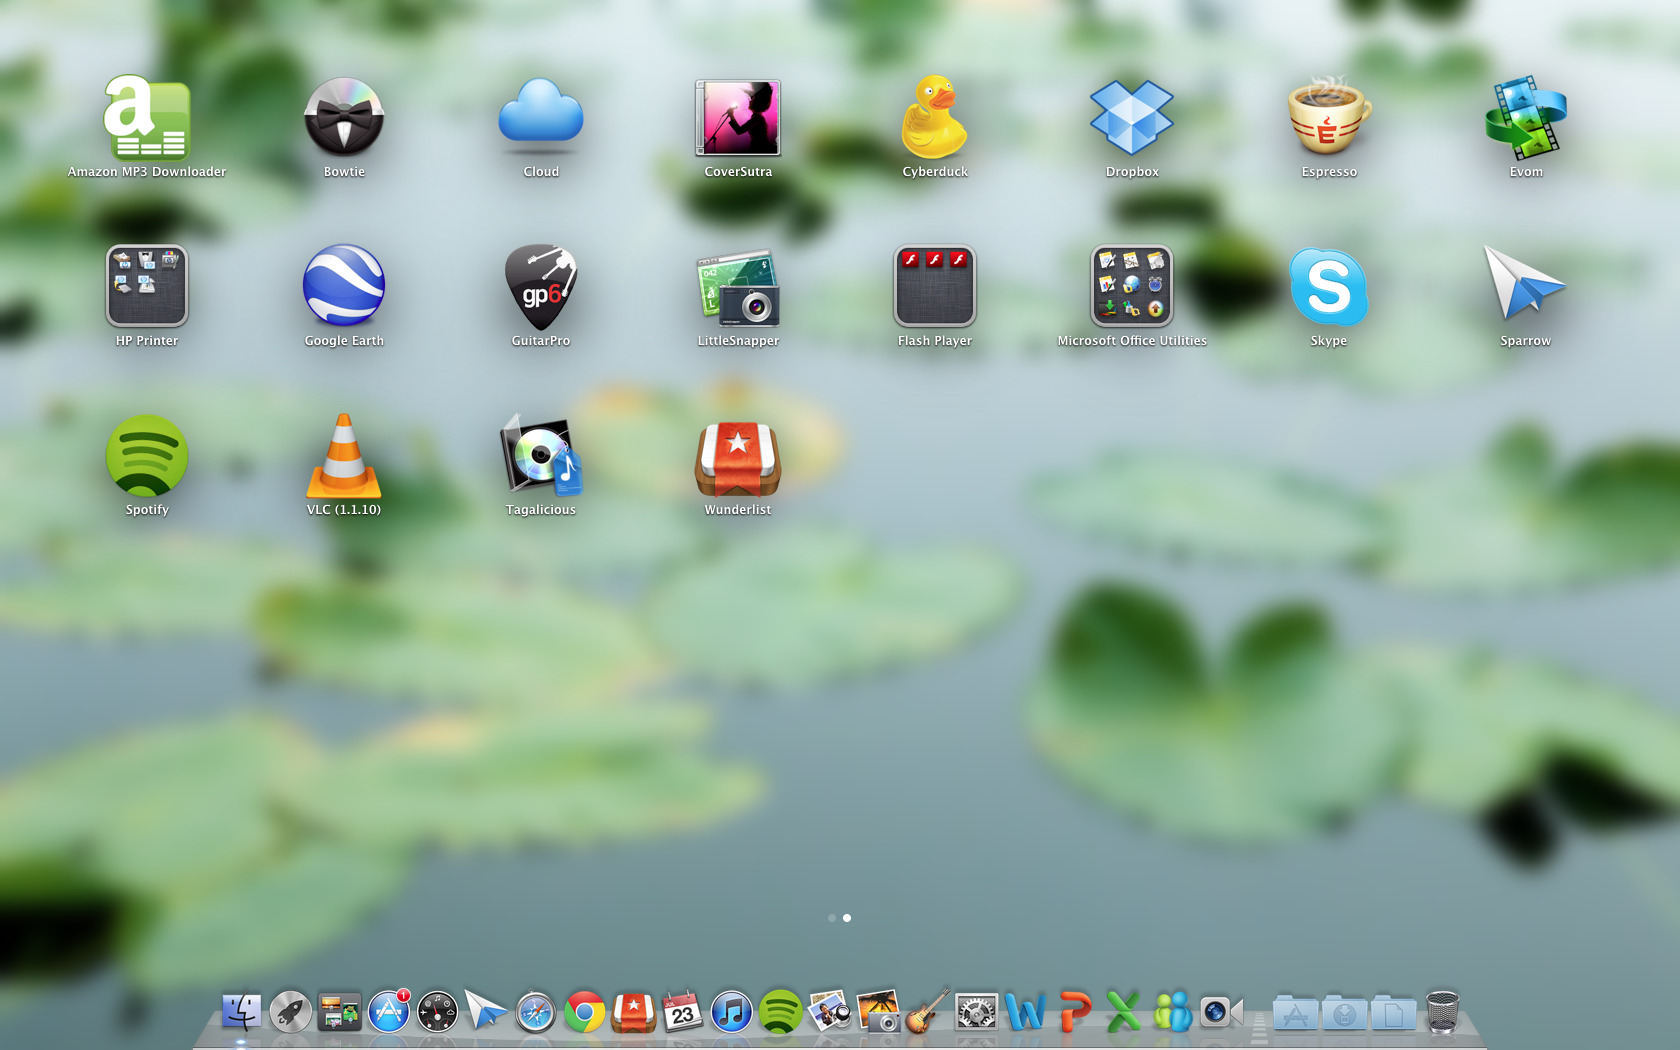Open Mission Control from the Dock
1680x1050 pixels.
click(339, 1012)
